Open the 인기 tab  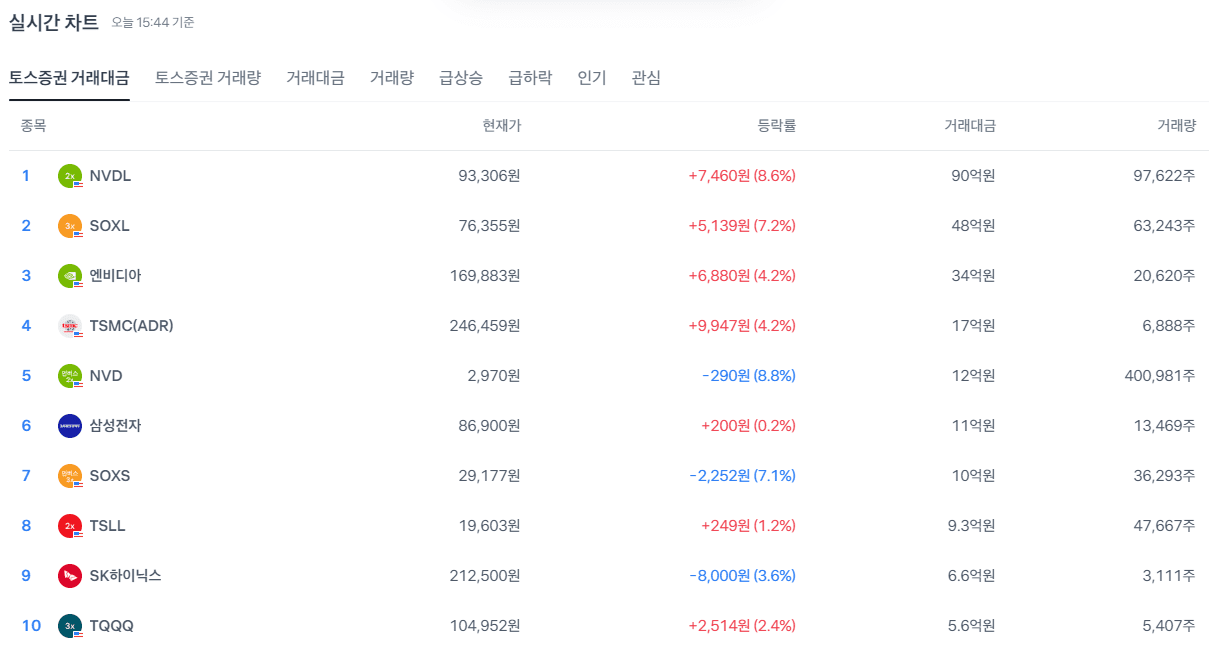pyautogui.click(x=591, y=78)
